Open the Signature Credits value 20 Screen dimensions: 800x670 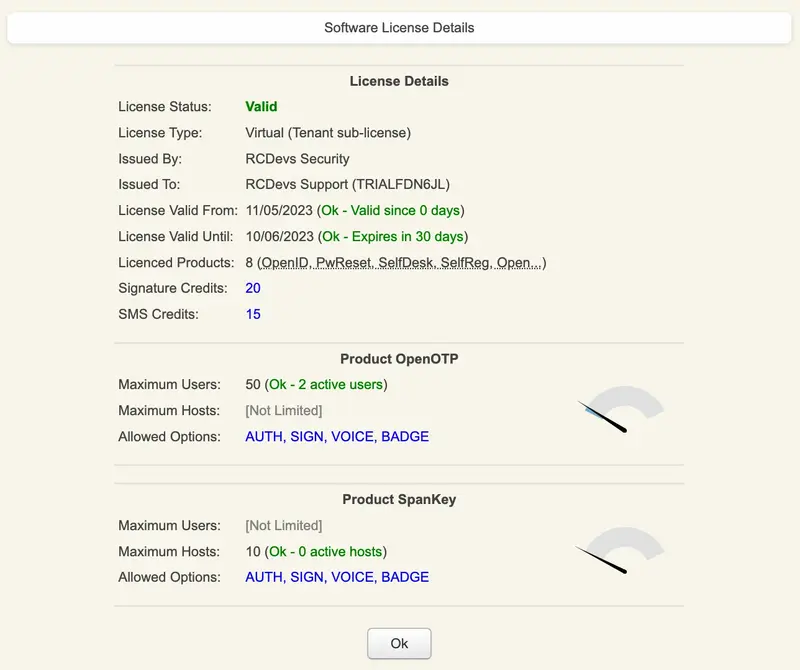pyautogui.click(x=253, y=288)
